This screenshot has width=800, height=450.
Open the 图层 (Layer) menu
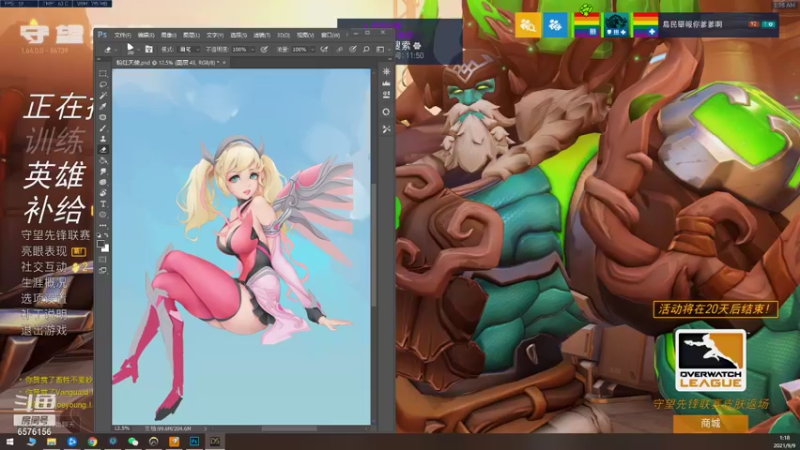tap(191, 35)
